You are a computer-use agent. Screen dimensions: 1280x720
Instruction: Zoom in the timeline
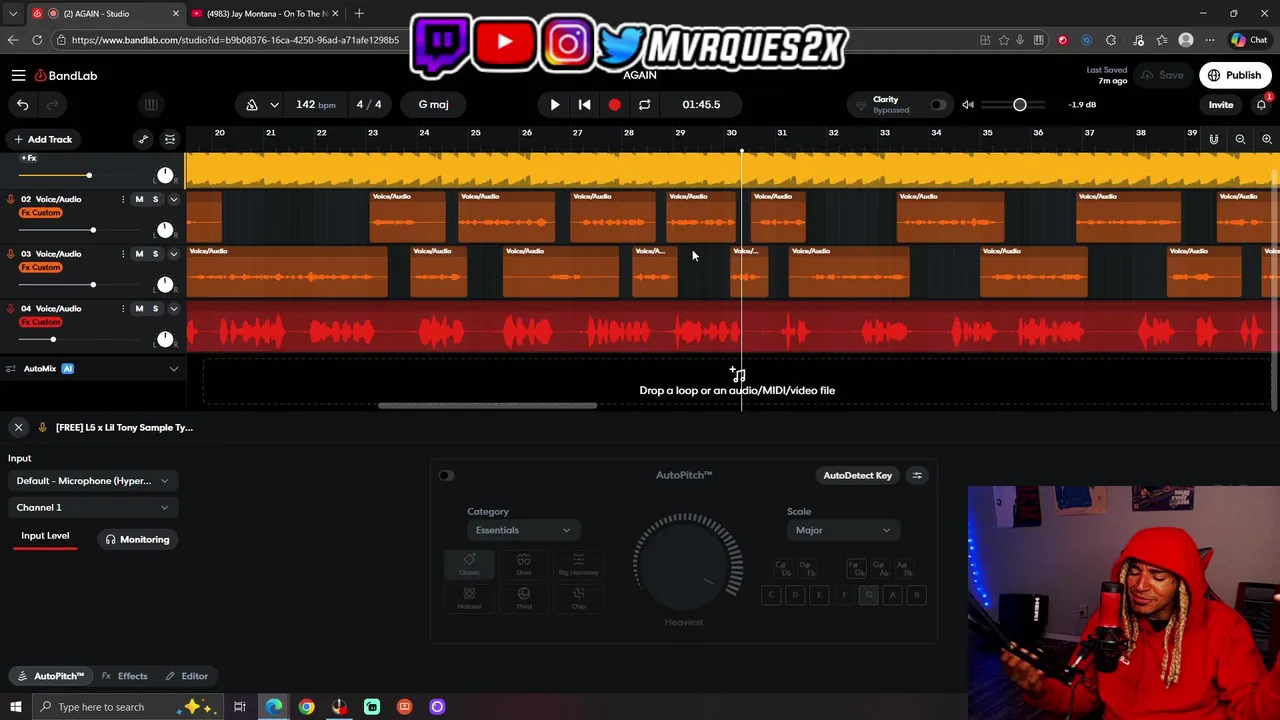1267,139
